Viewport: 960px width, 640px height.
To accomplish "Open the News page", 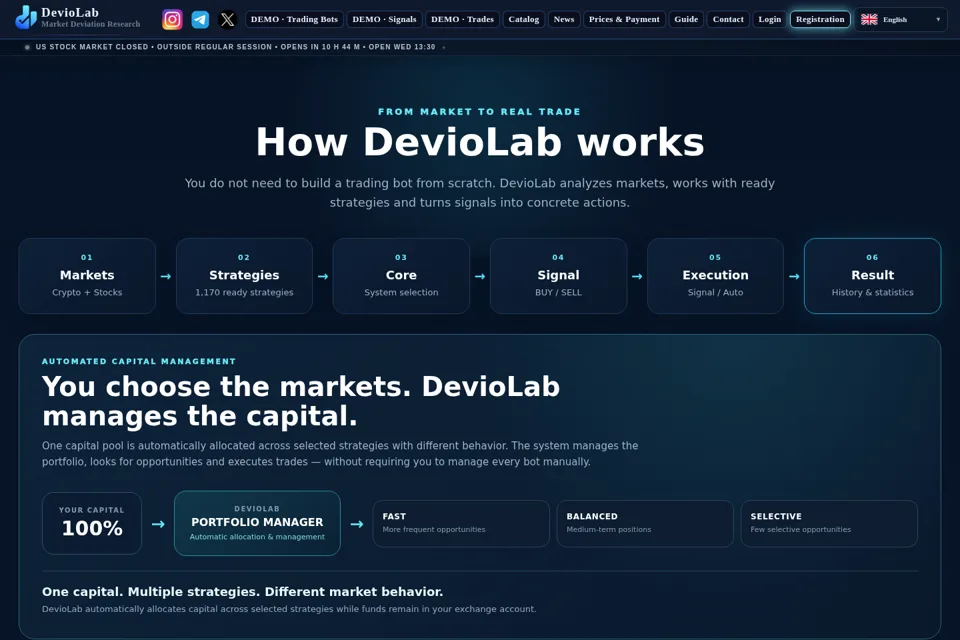I will click(564, 20).
